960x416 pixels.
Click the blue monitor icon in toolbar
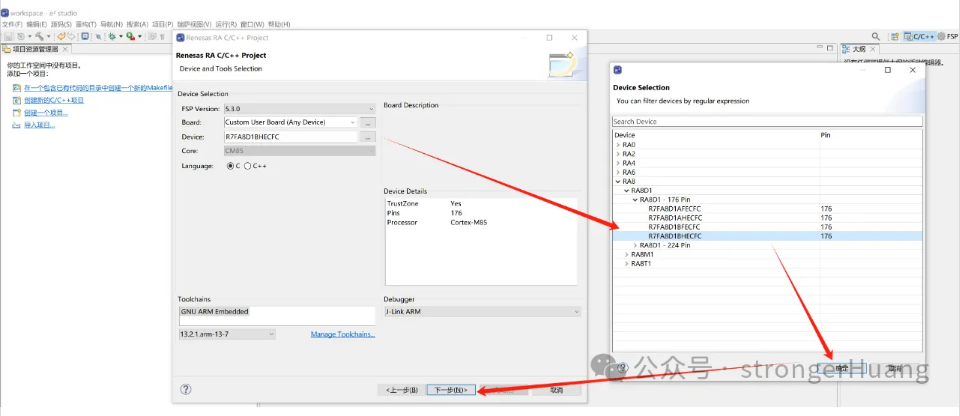85,36
